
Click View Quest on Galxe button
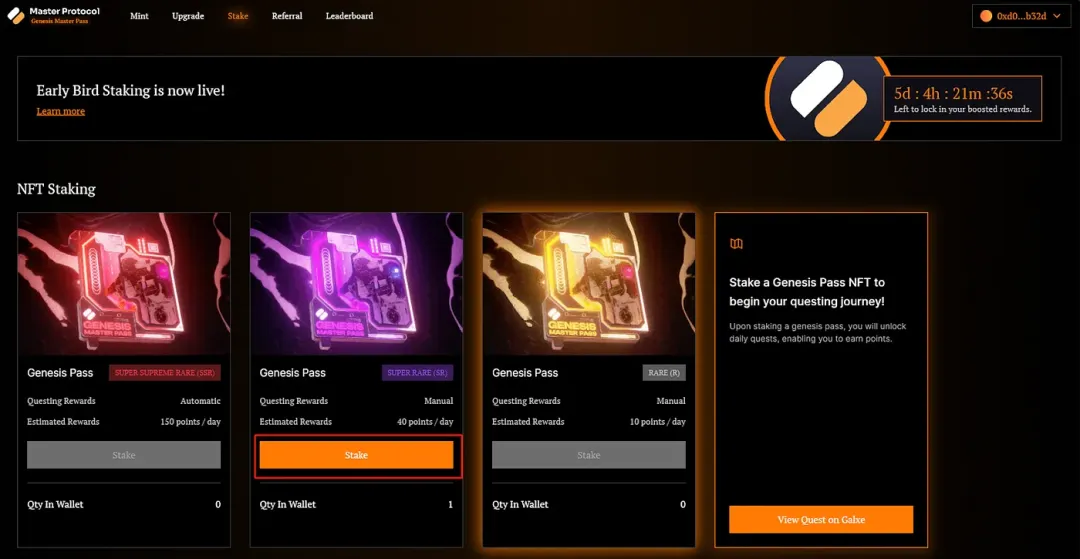tap(821, 520)
